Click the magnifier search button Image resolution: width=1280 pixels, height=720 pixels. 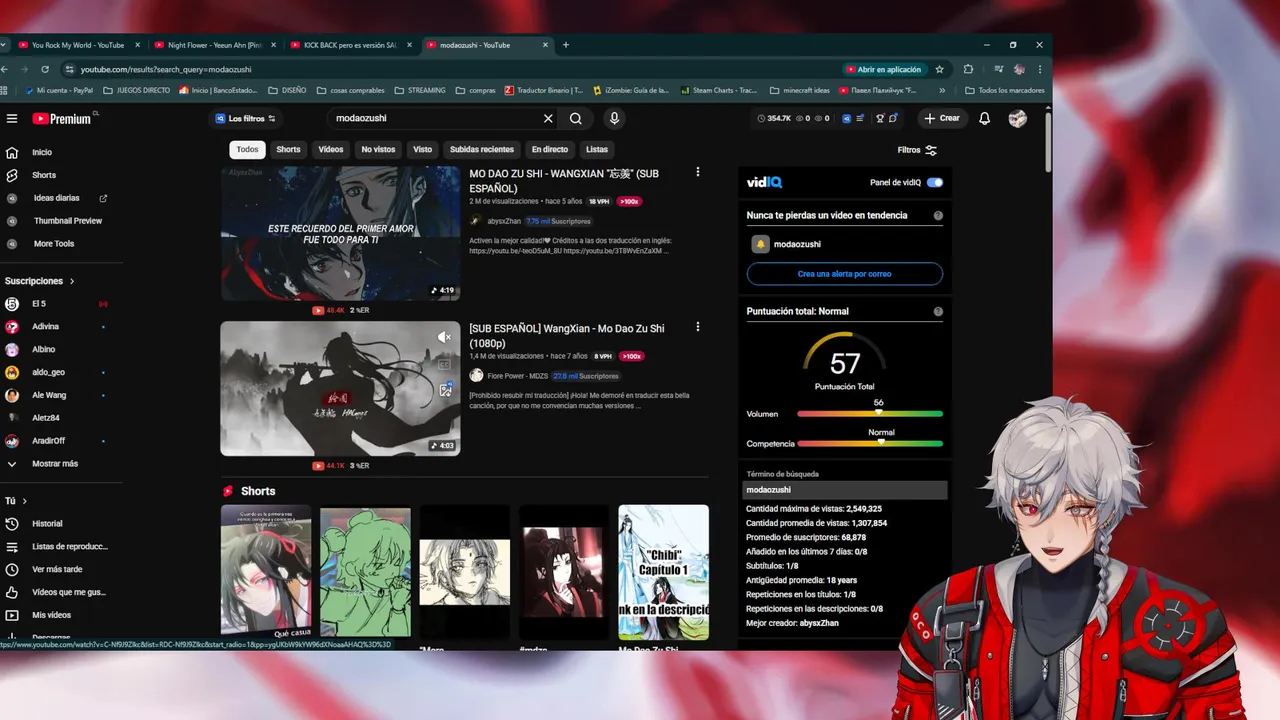coord(576,118)
